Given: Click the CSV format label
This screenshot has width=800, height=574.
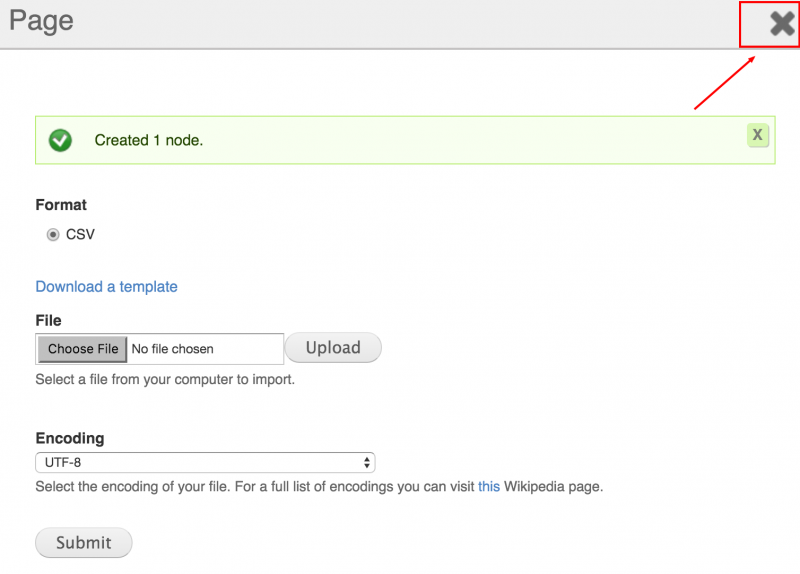Looking at the screenshot, I should [80, 235].
